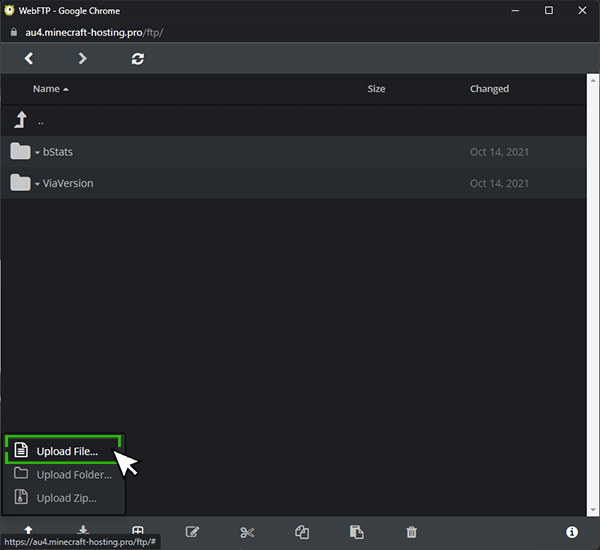Open the ViaVersion folder icon

pos(20,183)
